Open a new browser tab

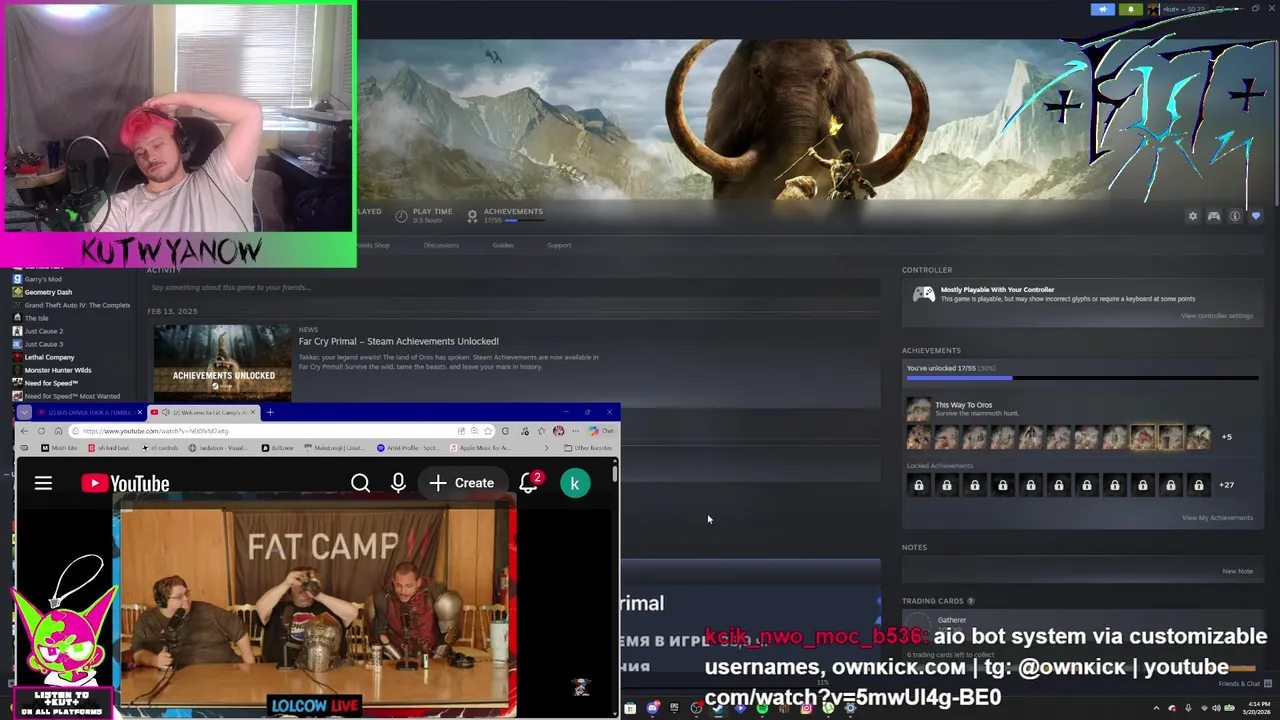(x=269, y=412)
